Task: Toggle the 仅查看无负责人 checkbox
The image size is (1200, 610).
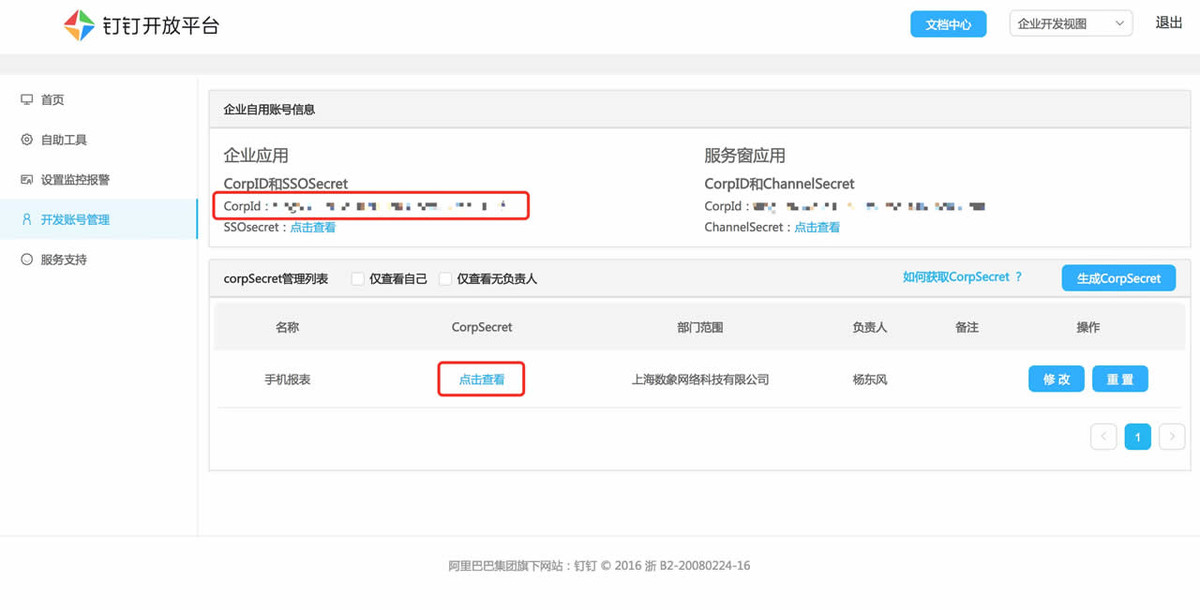Action: pos(445,279)
